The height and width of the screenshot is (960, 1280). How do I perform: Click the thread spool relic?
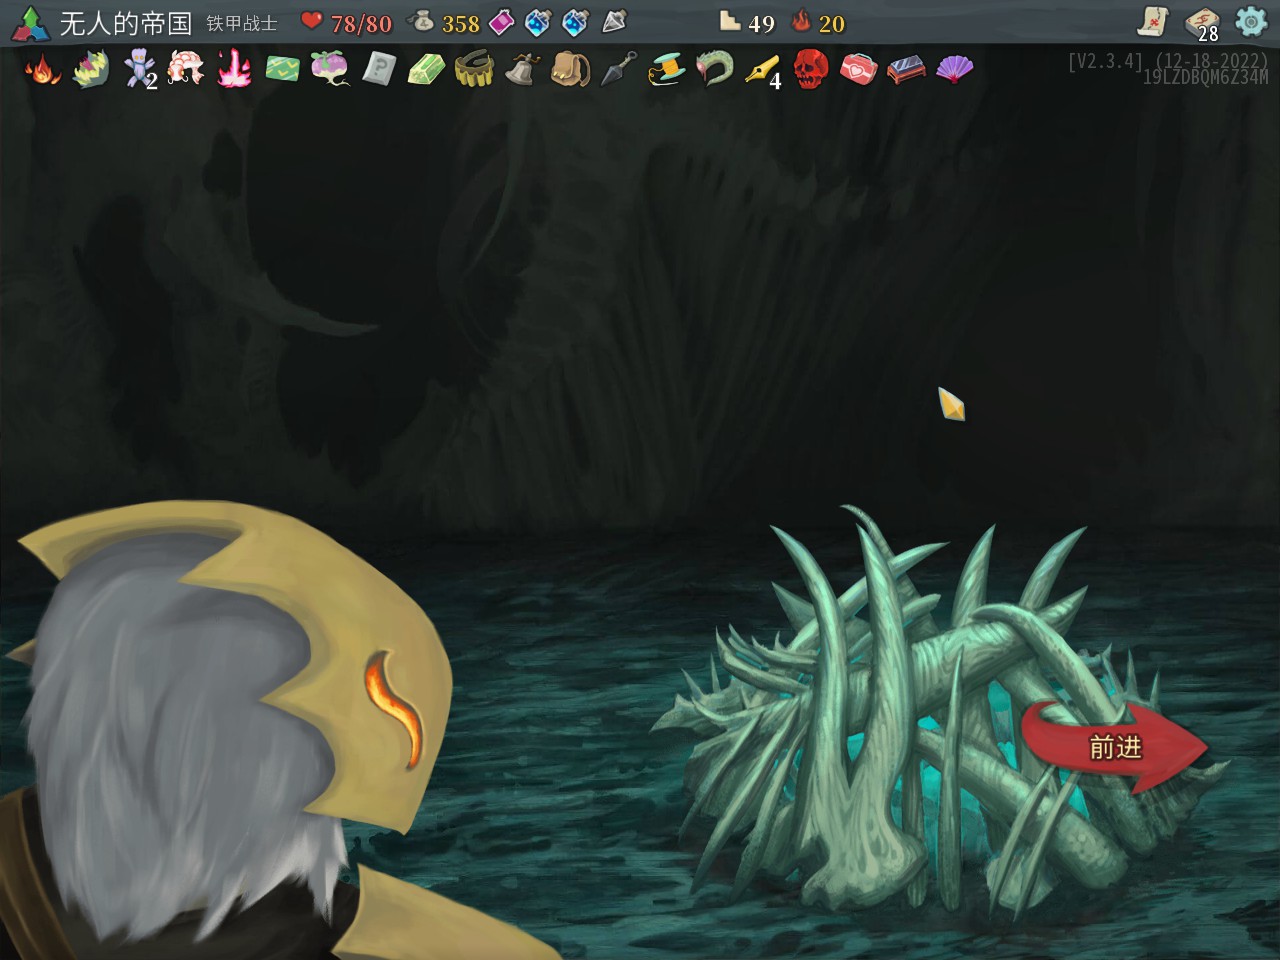point(666,69)
